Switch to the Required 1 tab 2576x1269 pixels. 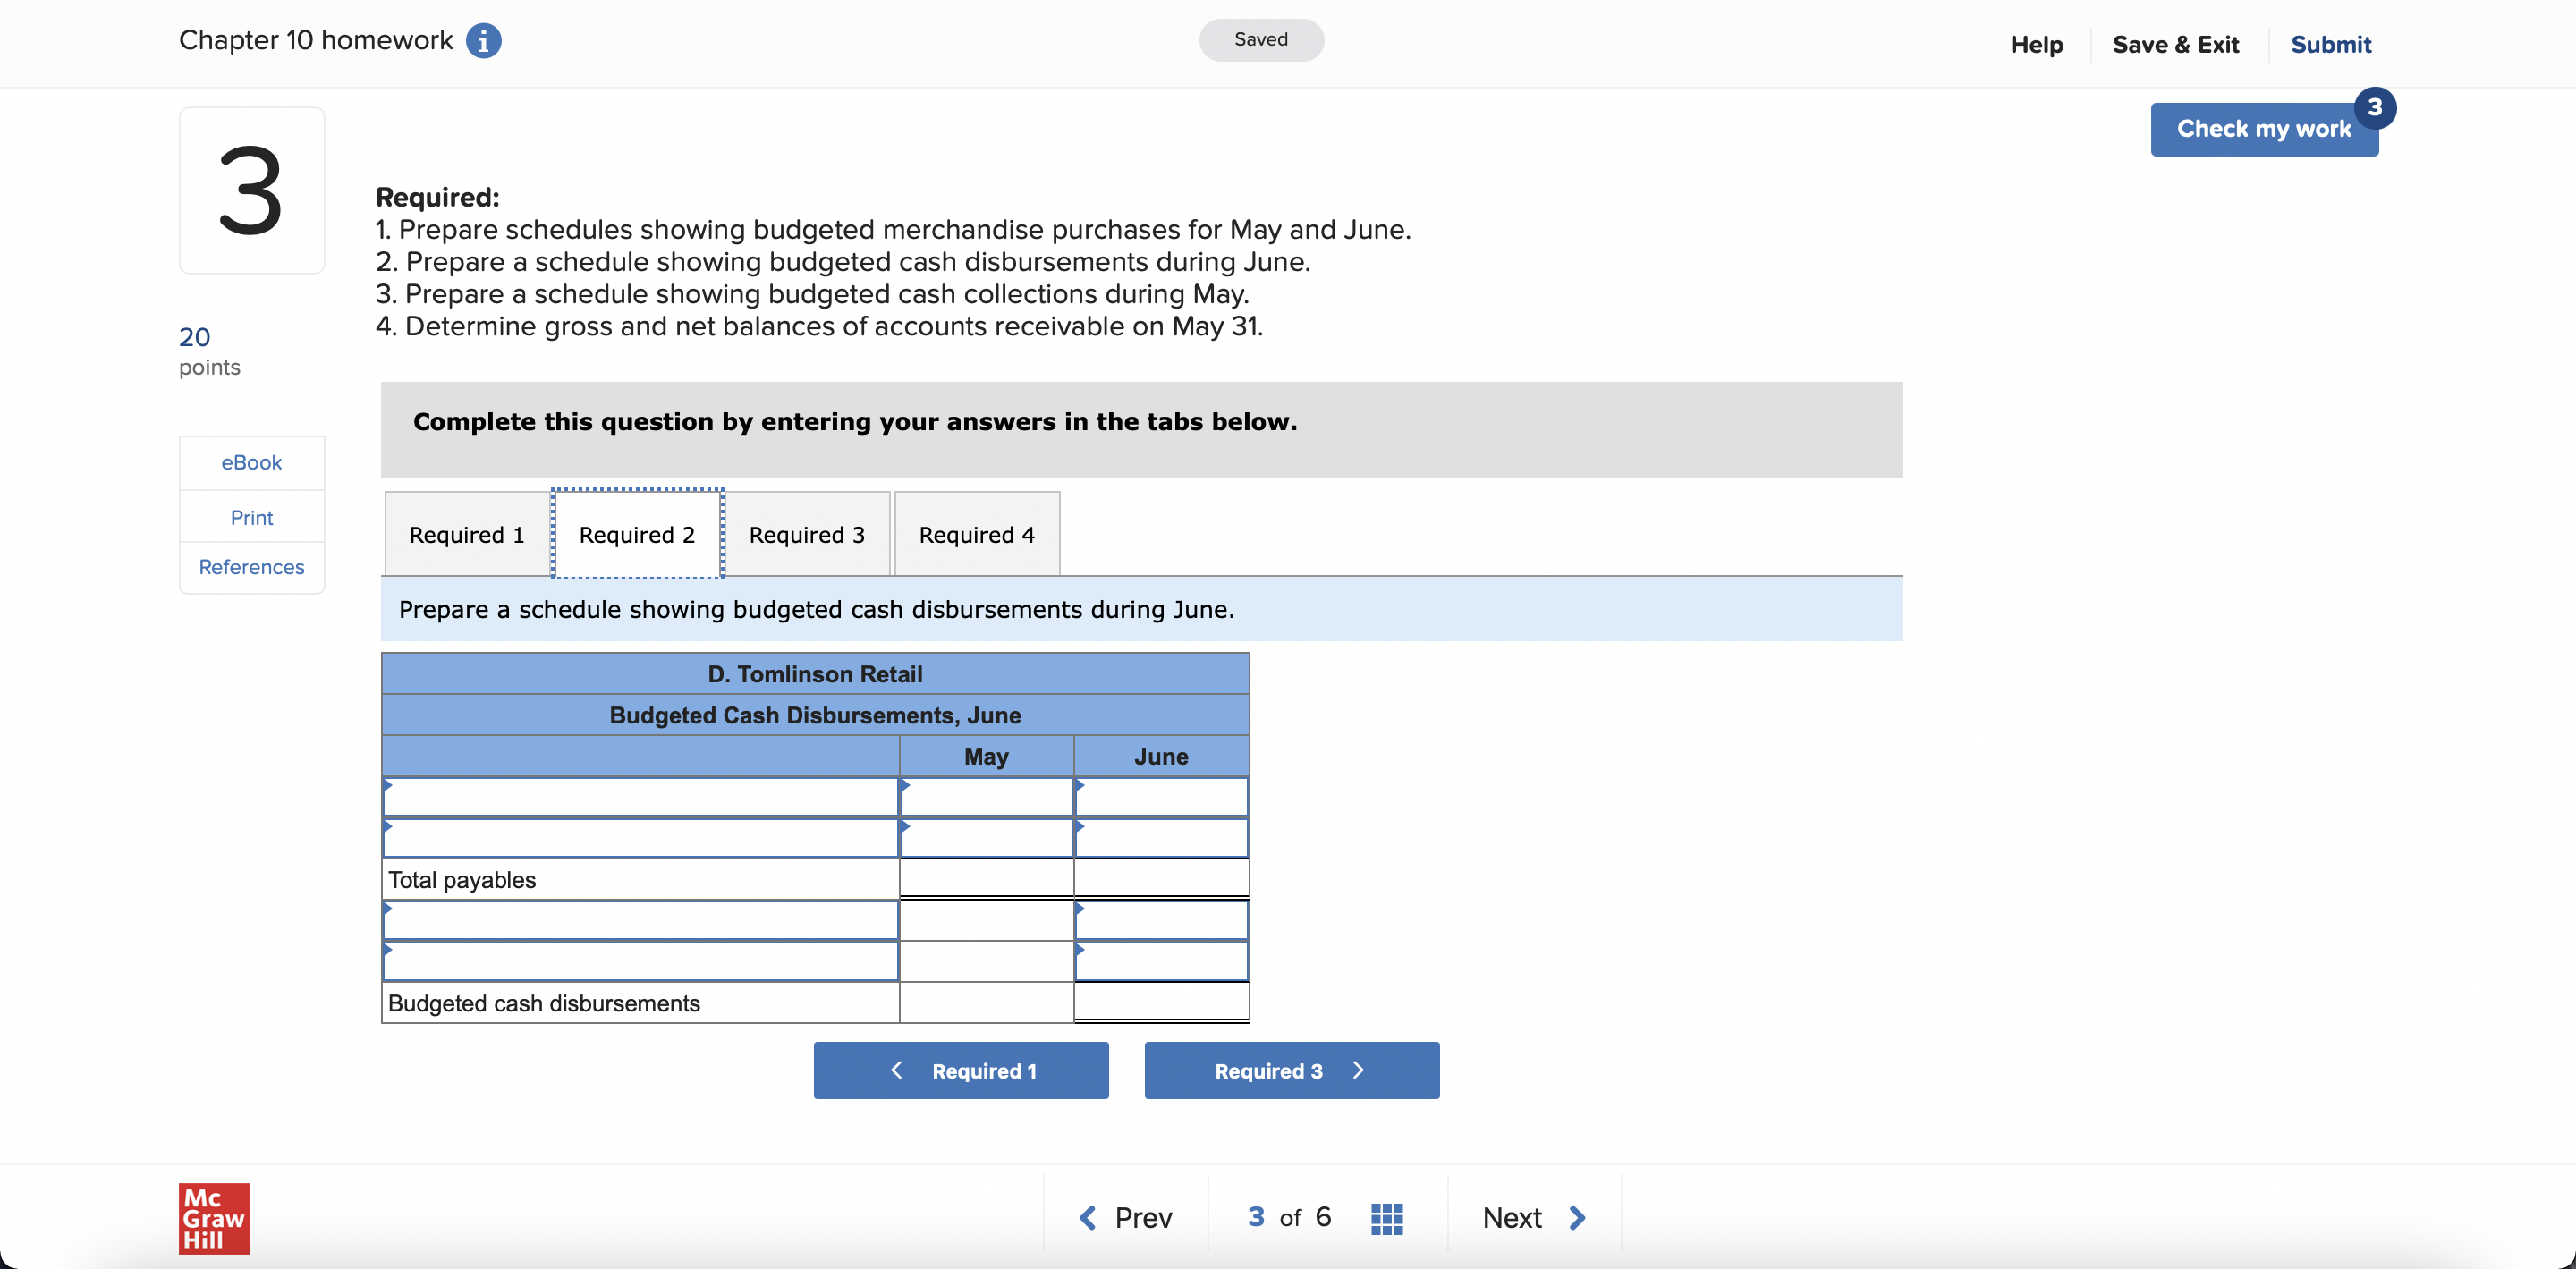[466, 535]
